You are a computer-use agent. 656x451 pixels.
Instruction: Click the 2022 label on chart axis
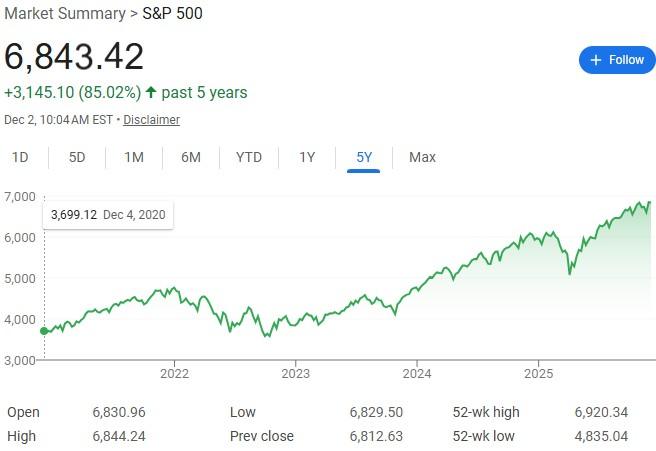174,373
